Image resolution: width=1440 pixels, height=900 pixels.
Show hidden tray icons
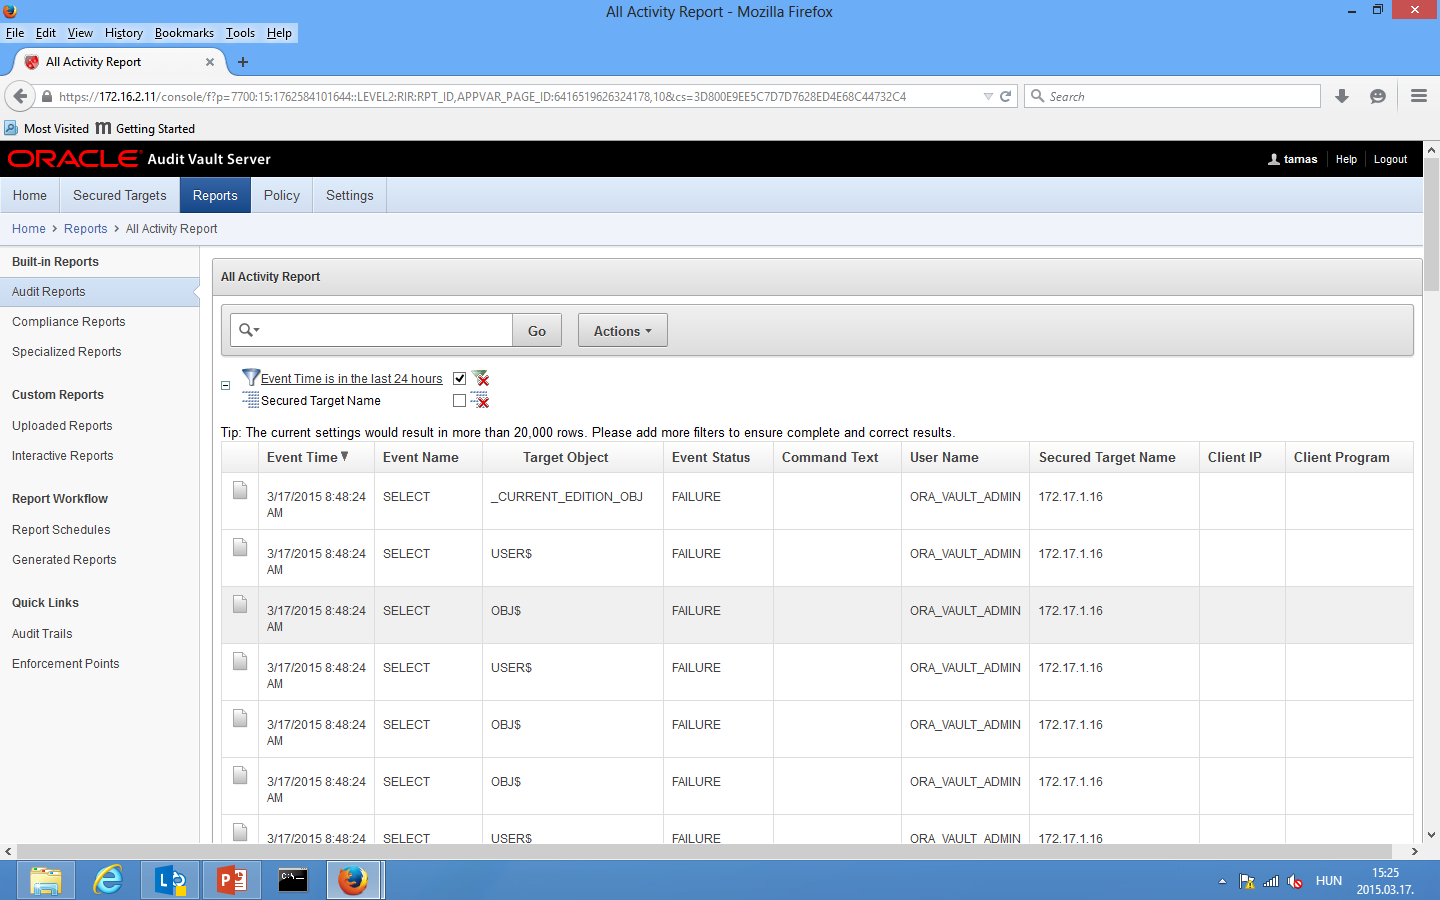(1222, 881)
